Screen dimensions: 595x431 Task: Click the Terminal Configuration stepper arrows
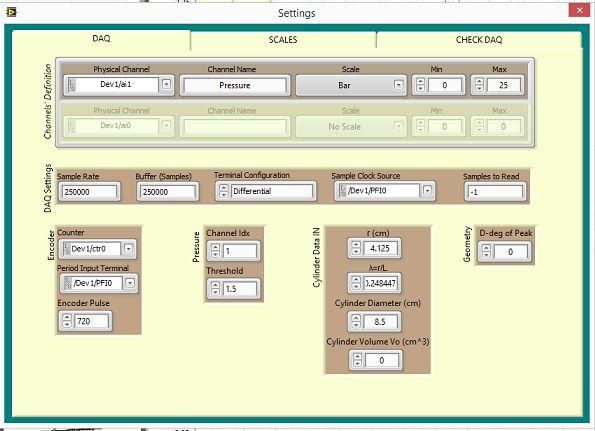[224, 191]
